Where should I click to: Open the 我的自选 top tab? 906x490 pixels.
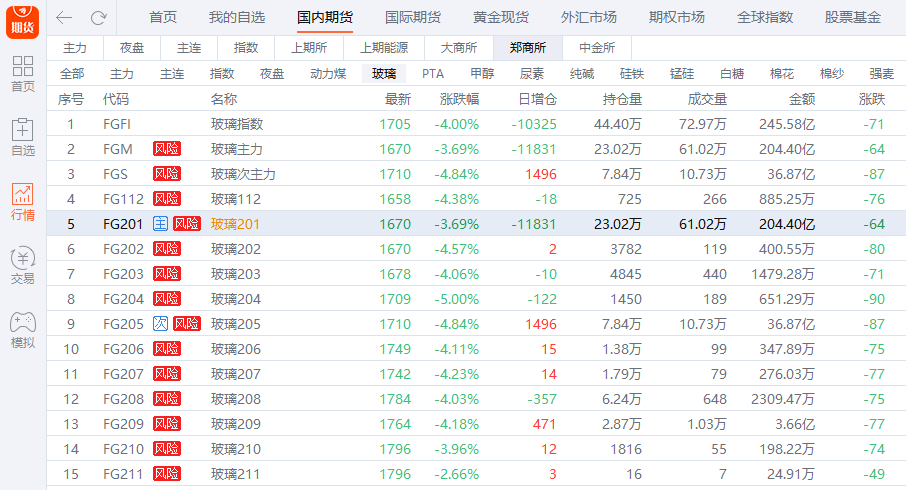coord(237,17)
